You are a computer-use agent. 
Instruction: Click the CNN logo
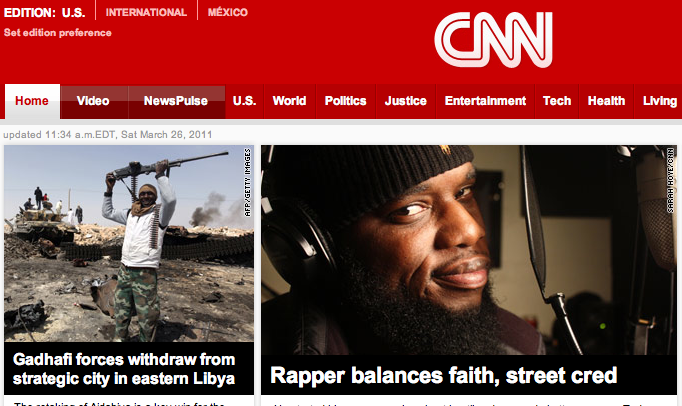(x=493, y=40)
